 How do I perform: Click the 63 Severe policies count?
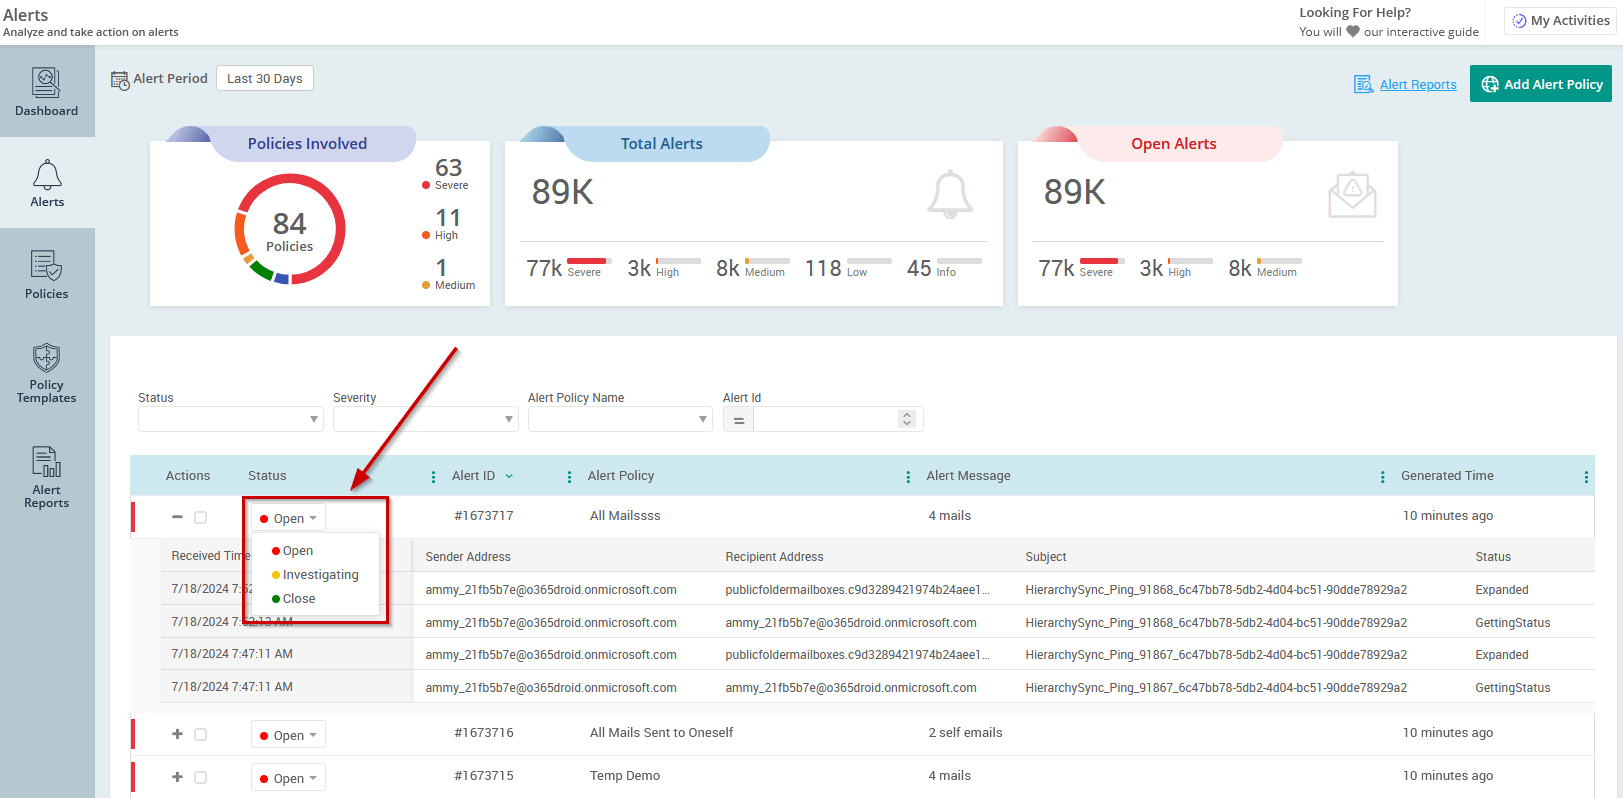pos(449,168)
